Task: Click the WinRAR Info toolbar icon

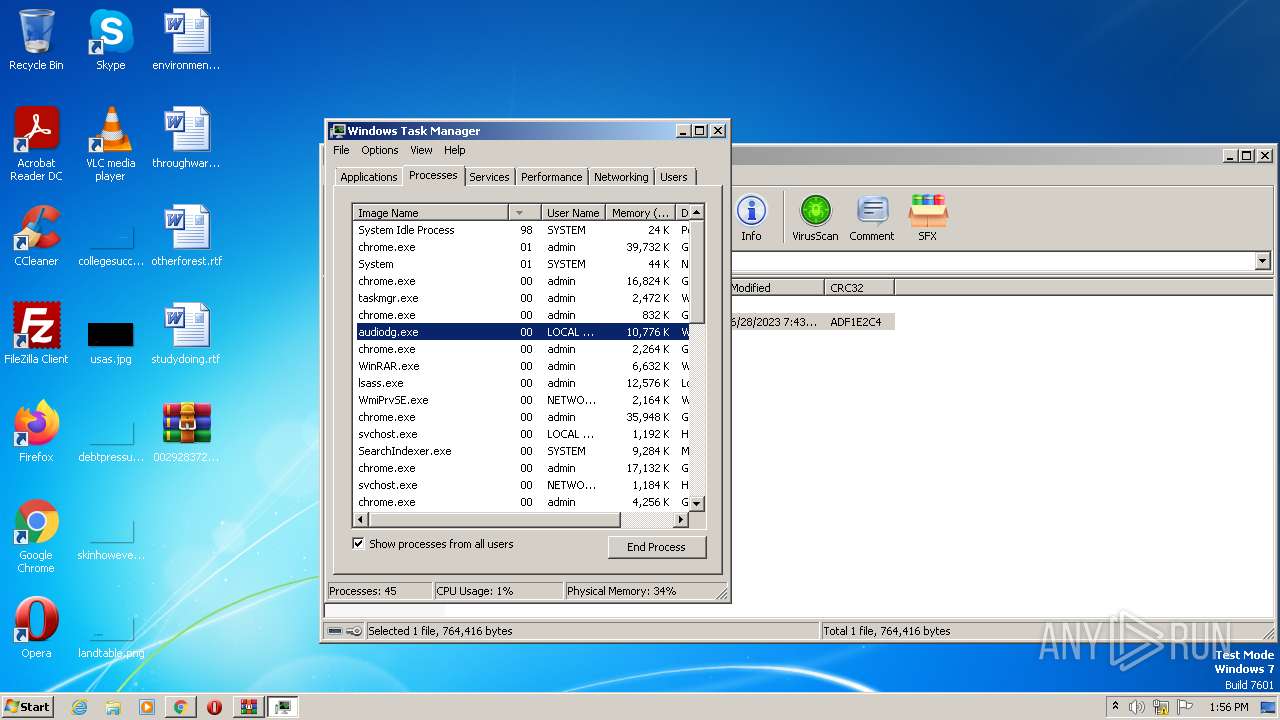Action: [x=751, y=218]
